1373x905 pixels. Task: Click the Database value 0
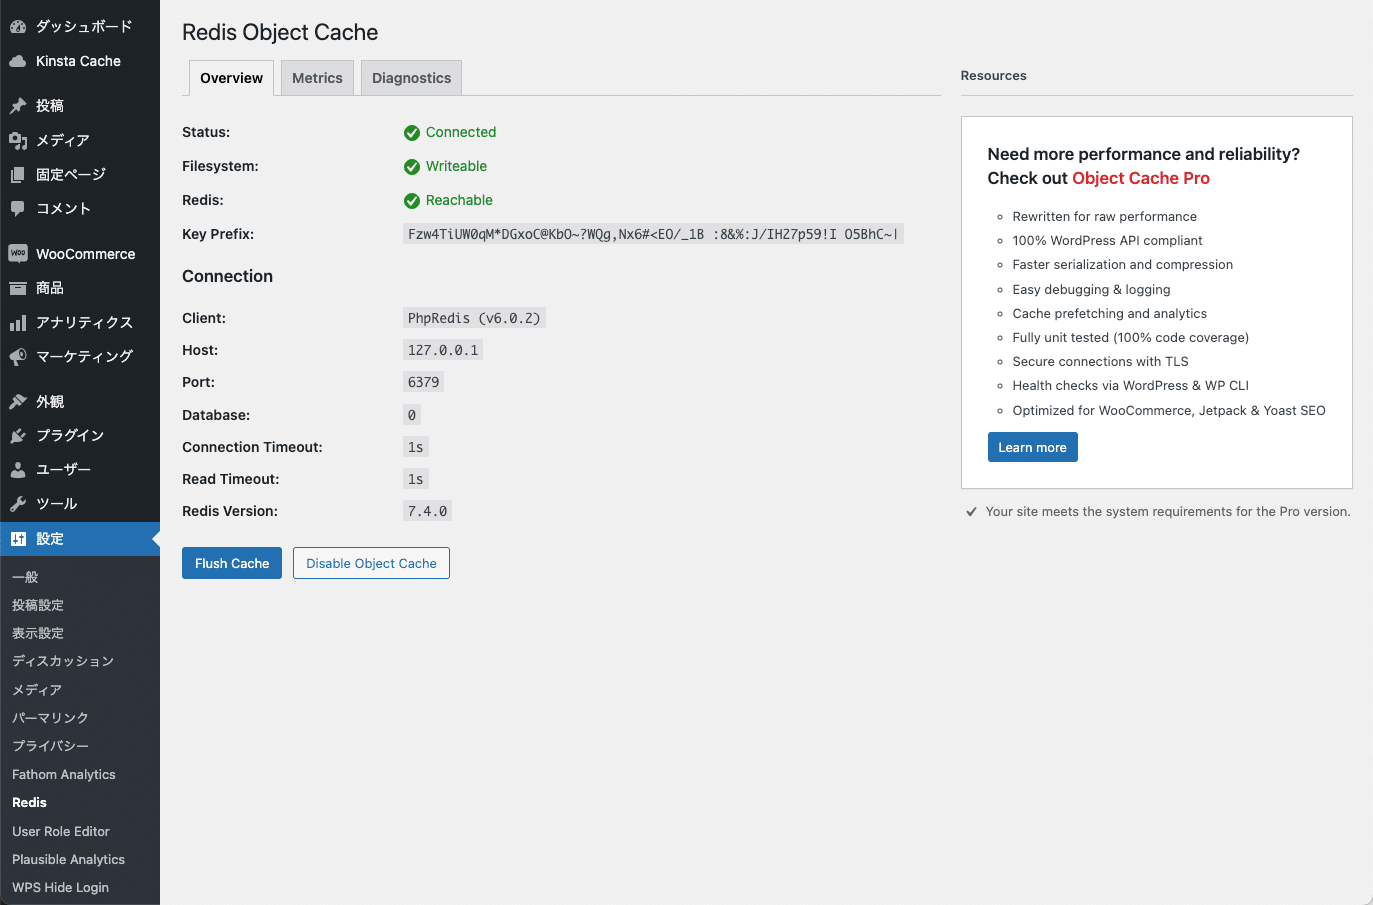tap(412, 415)
